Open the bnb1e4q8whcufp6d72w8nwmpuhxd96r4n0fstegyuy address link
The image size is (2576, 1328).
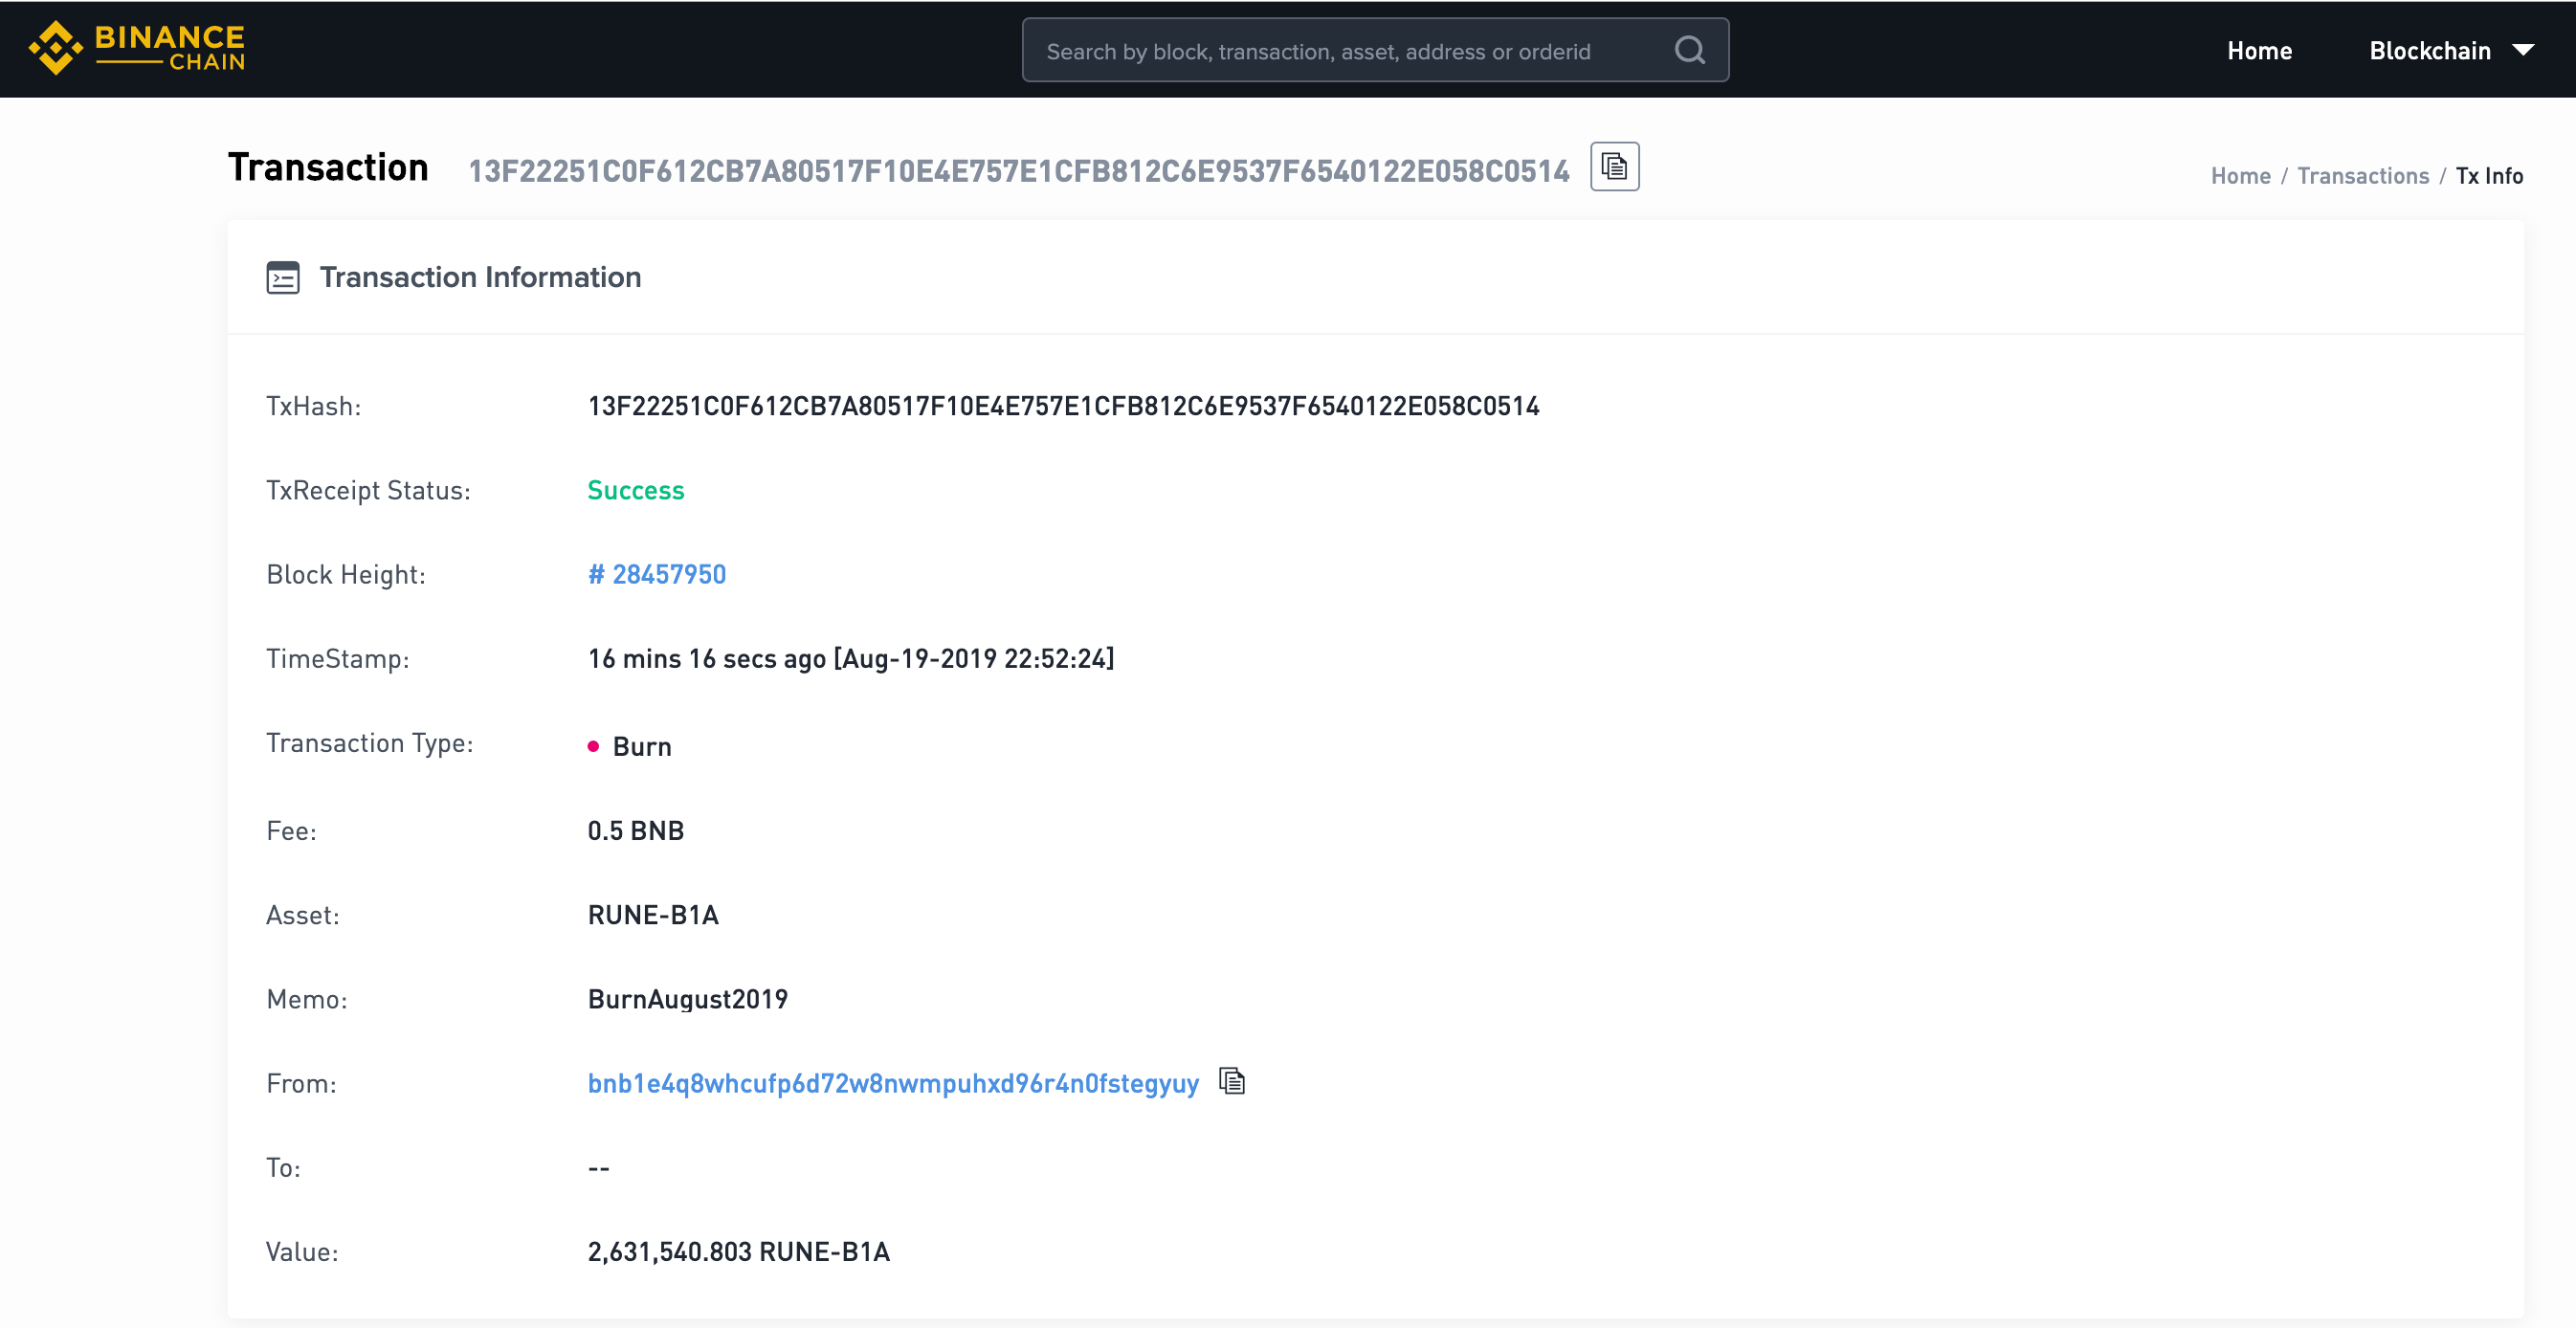tap(893, 1083)
